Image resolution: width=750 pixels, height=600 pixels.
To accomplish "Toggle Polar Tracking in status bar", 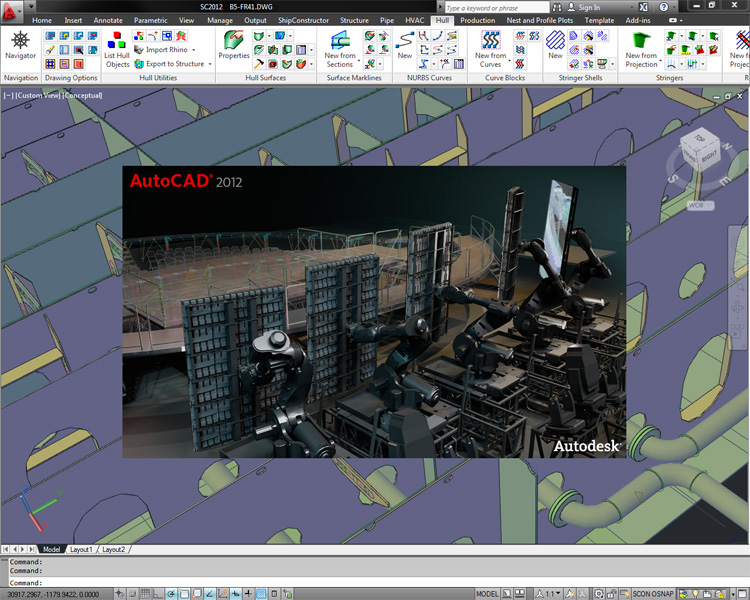I will click(x=171, y=594).
